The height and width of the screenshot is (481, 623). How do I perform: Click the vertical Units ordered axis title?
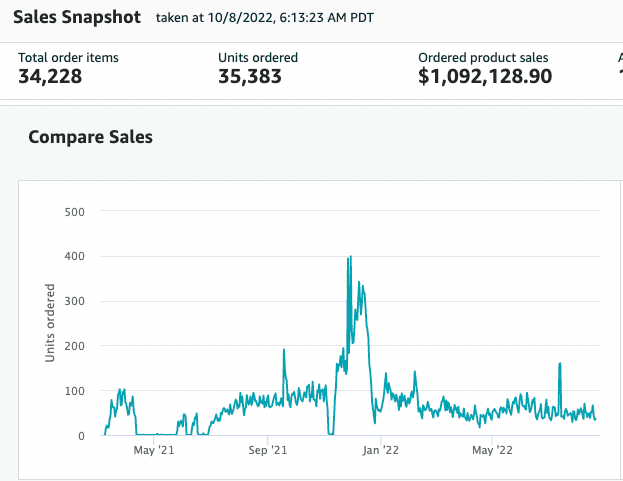(51, 323)
